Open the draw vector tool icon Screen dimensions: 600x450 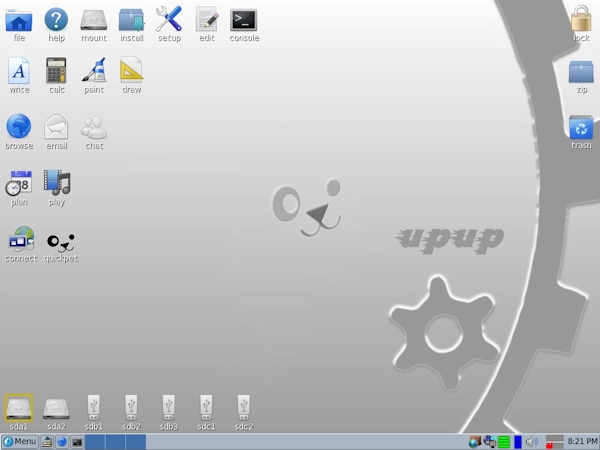point(132,70)
